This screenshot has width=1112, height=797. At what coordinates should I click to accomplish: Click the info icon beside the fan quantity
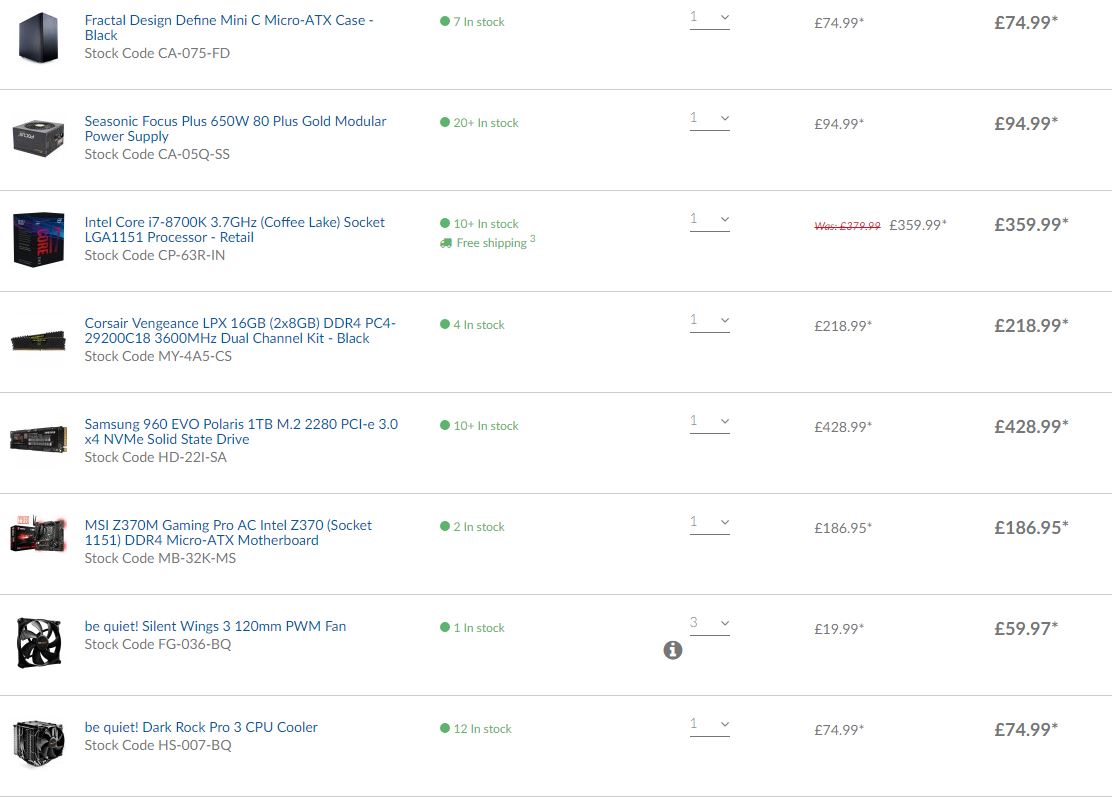click(x=673, y=650)
